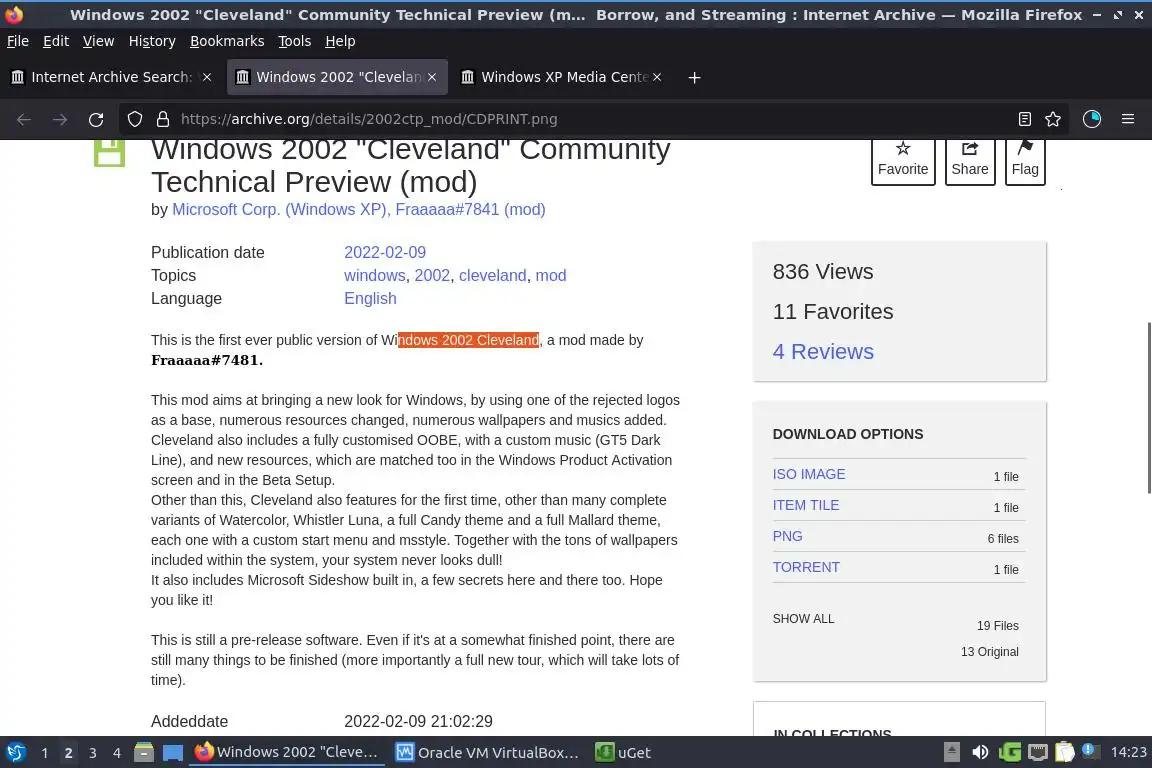Open the File menu
This screenshot has width=1152, height=768.
point(18,41)
